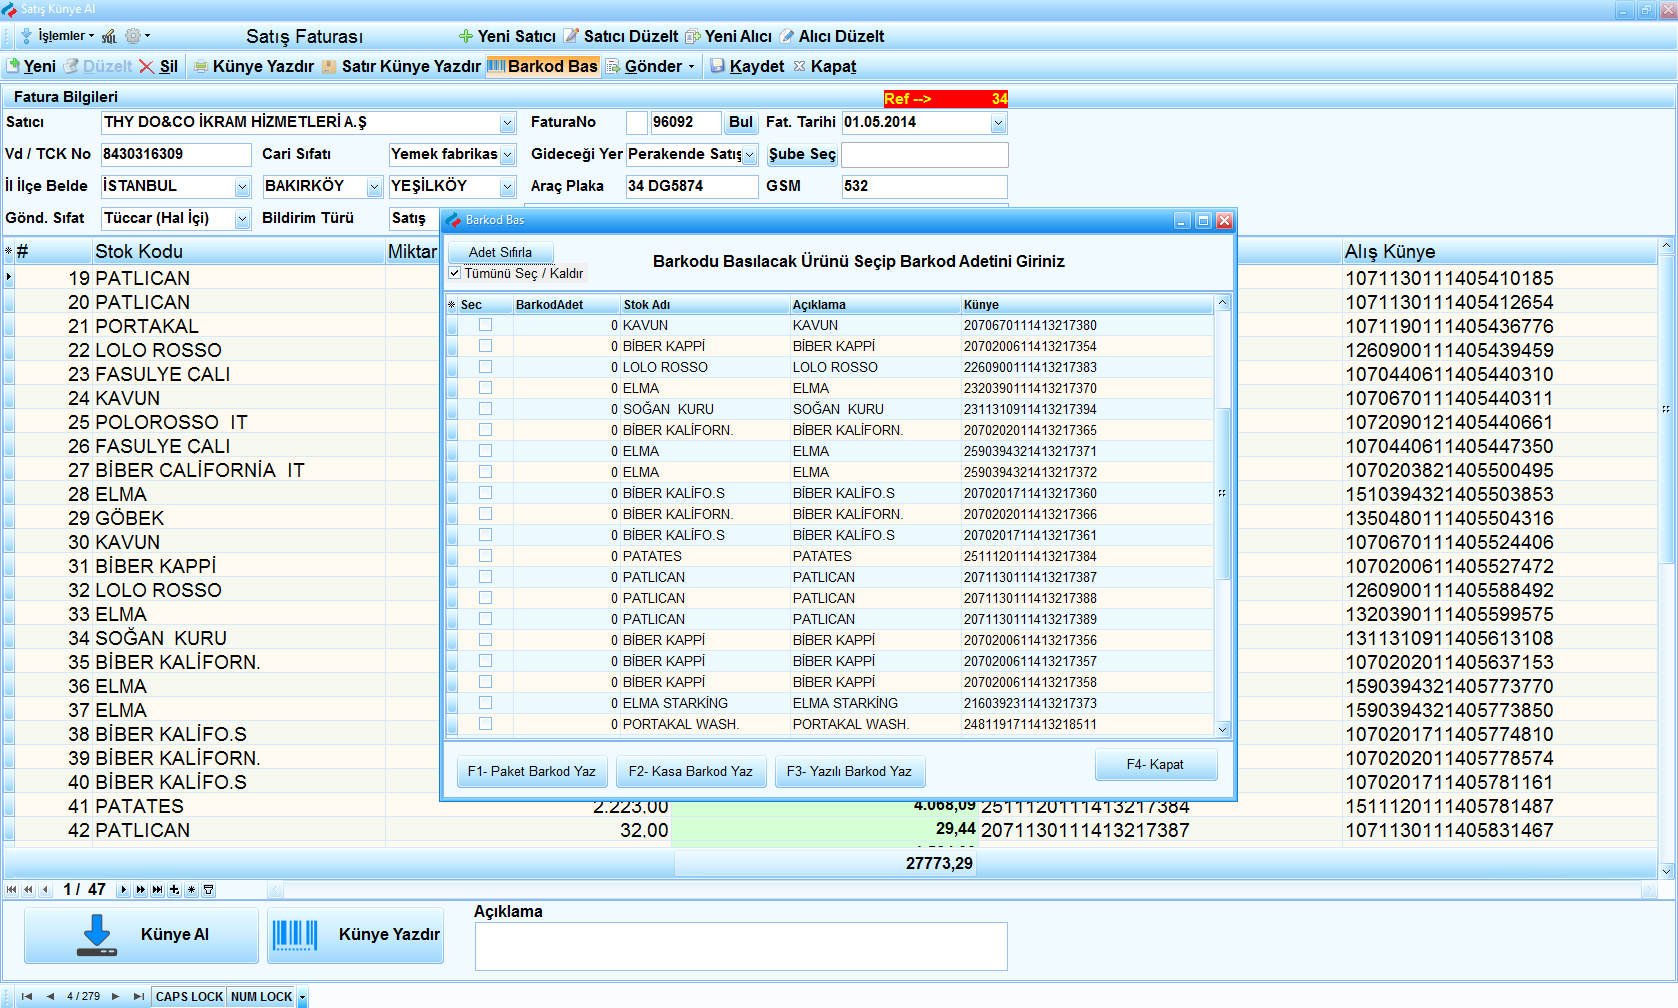Go to first record in bottom 4/279 navigator
This screenshot has width=1678, height=1008.
point(27,996)
